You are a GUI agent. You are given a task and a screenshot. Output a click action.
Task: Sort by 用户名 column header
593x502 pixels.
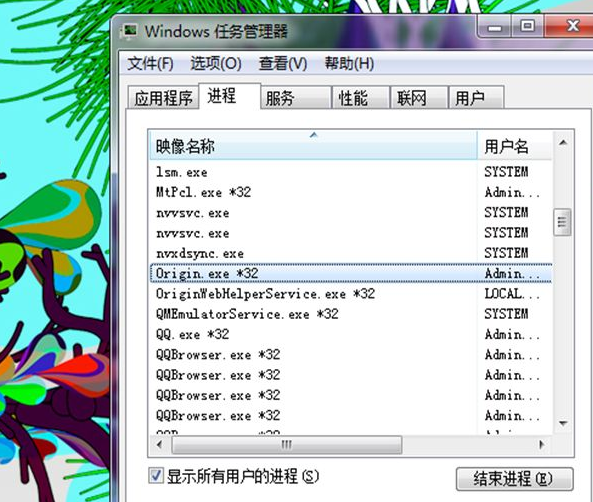(515, 146)
